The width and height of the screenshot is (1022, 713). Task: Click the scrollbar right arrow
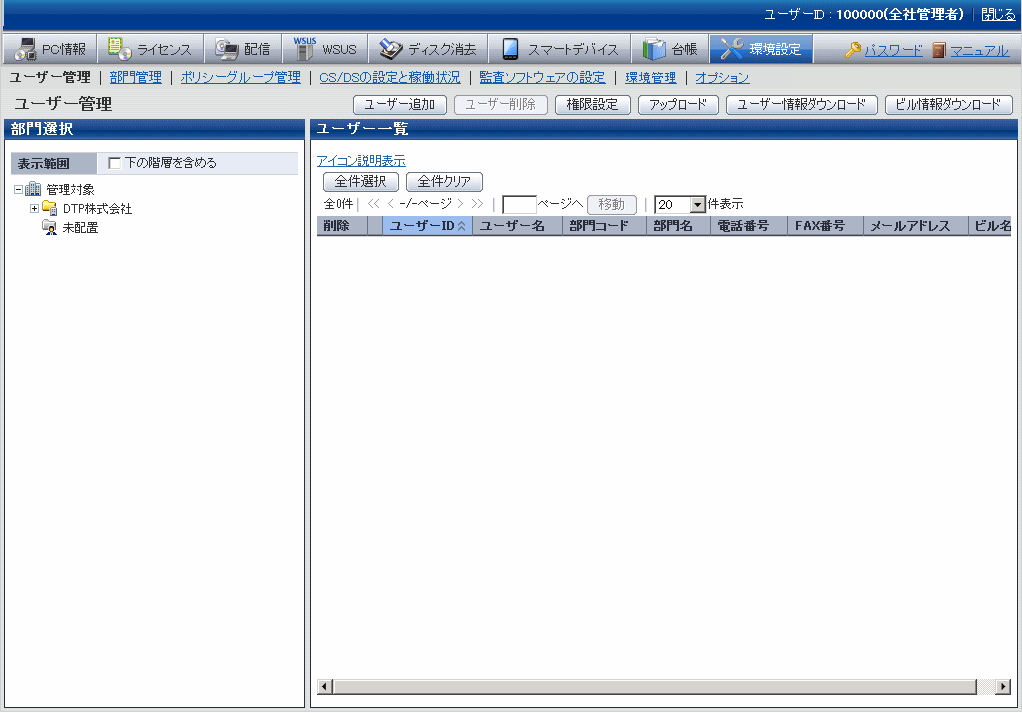pos(1004,686)
